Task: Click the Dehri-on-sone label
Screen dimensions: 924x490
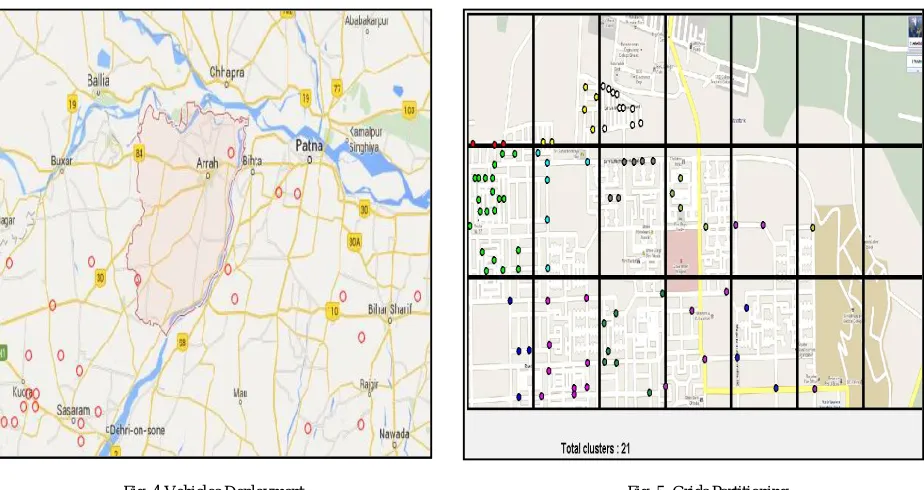Action: tap(137, 431)
